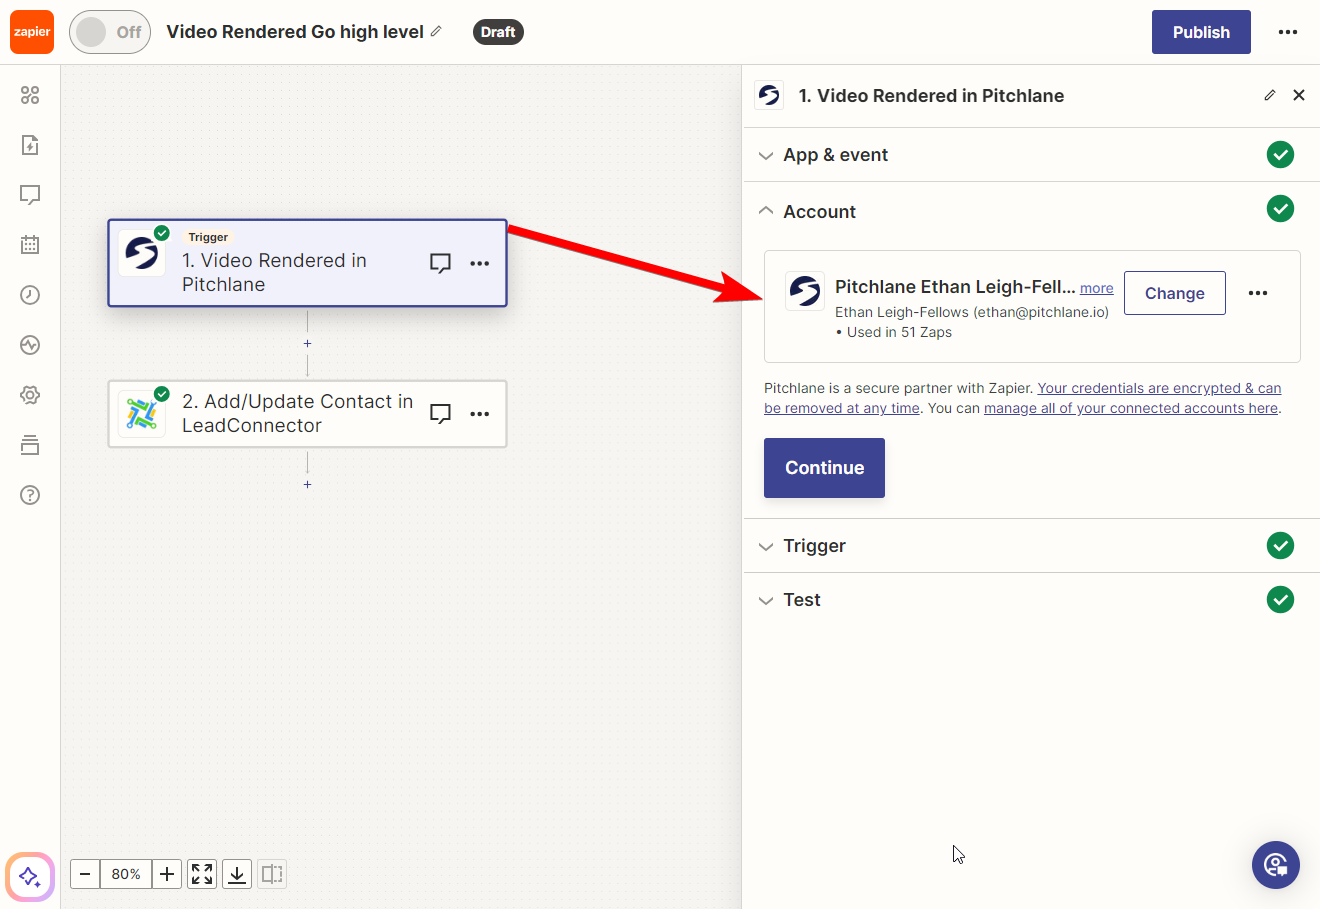
Task: Collapse the Account section
Action: click(1031, 211)
